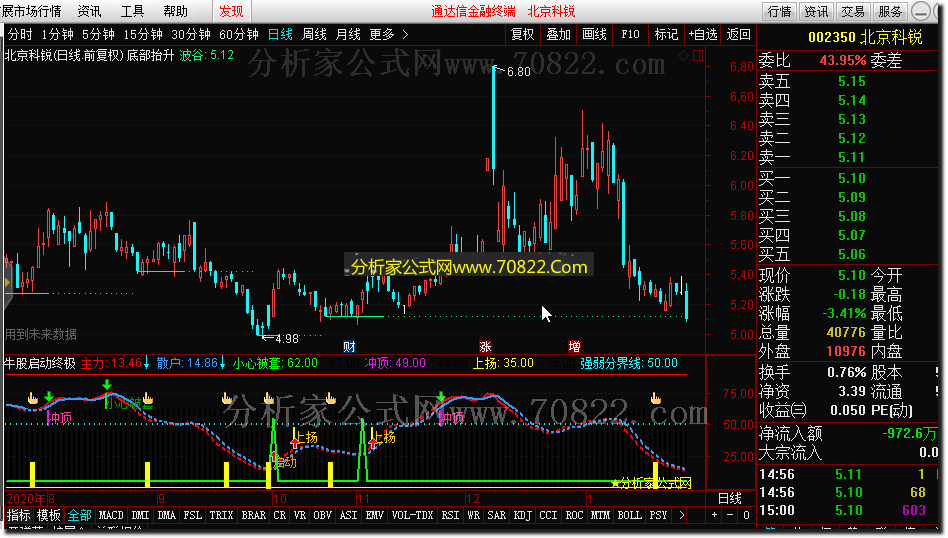Image resolution: width=948 pixels, height=538 pixels.
Task: Click the red diamond icon above chart
Action: [x=683, y=56]
